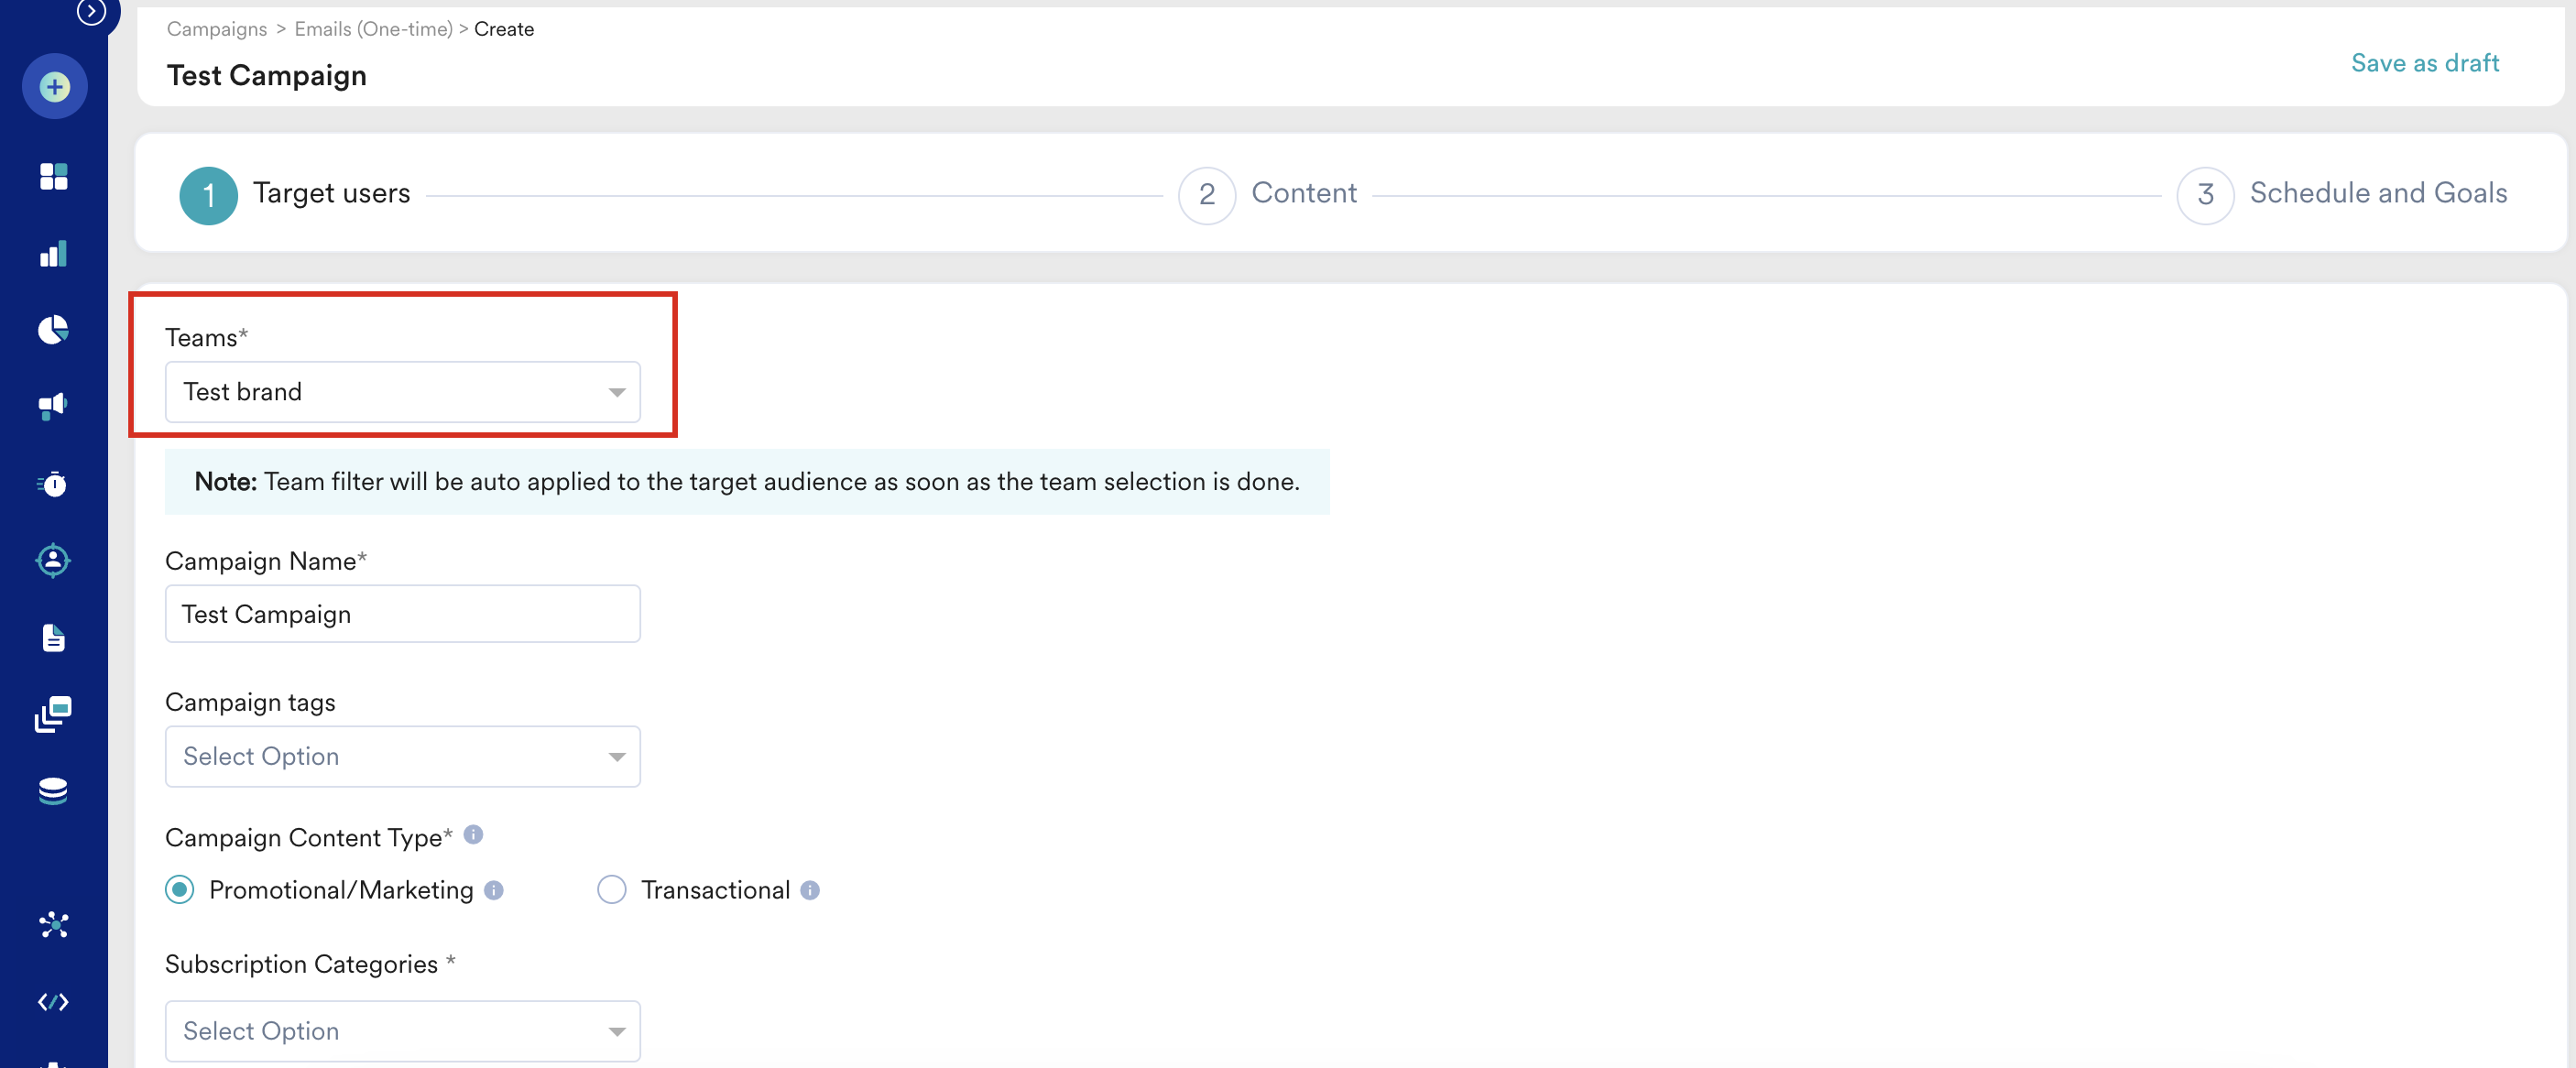Click Save as draft link
The image size is (2576, 1068).
2424,63
